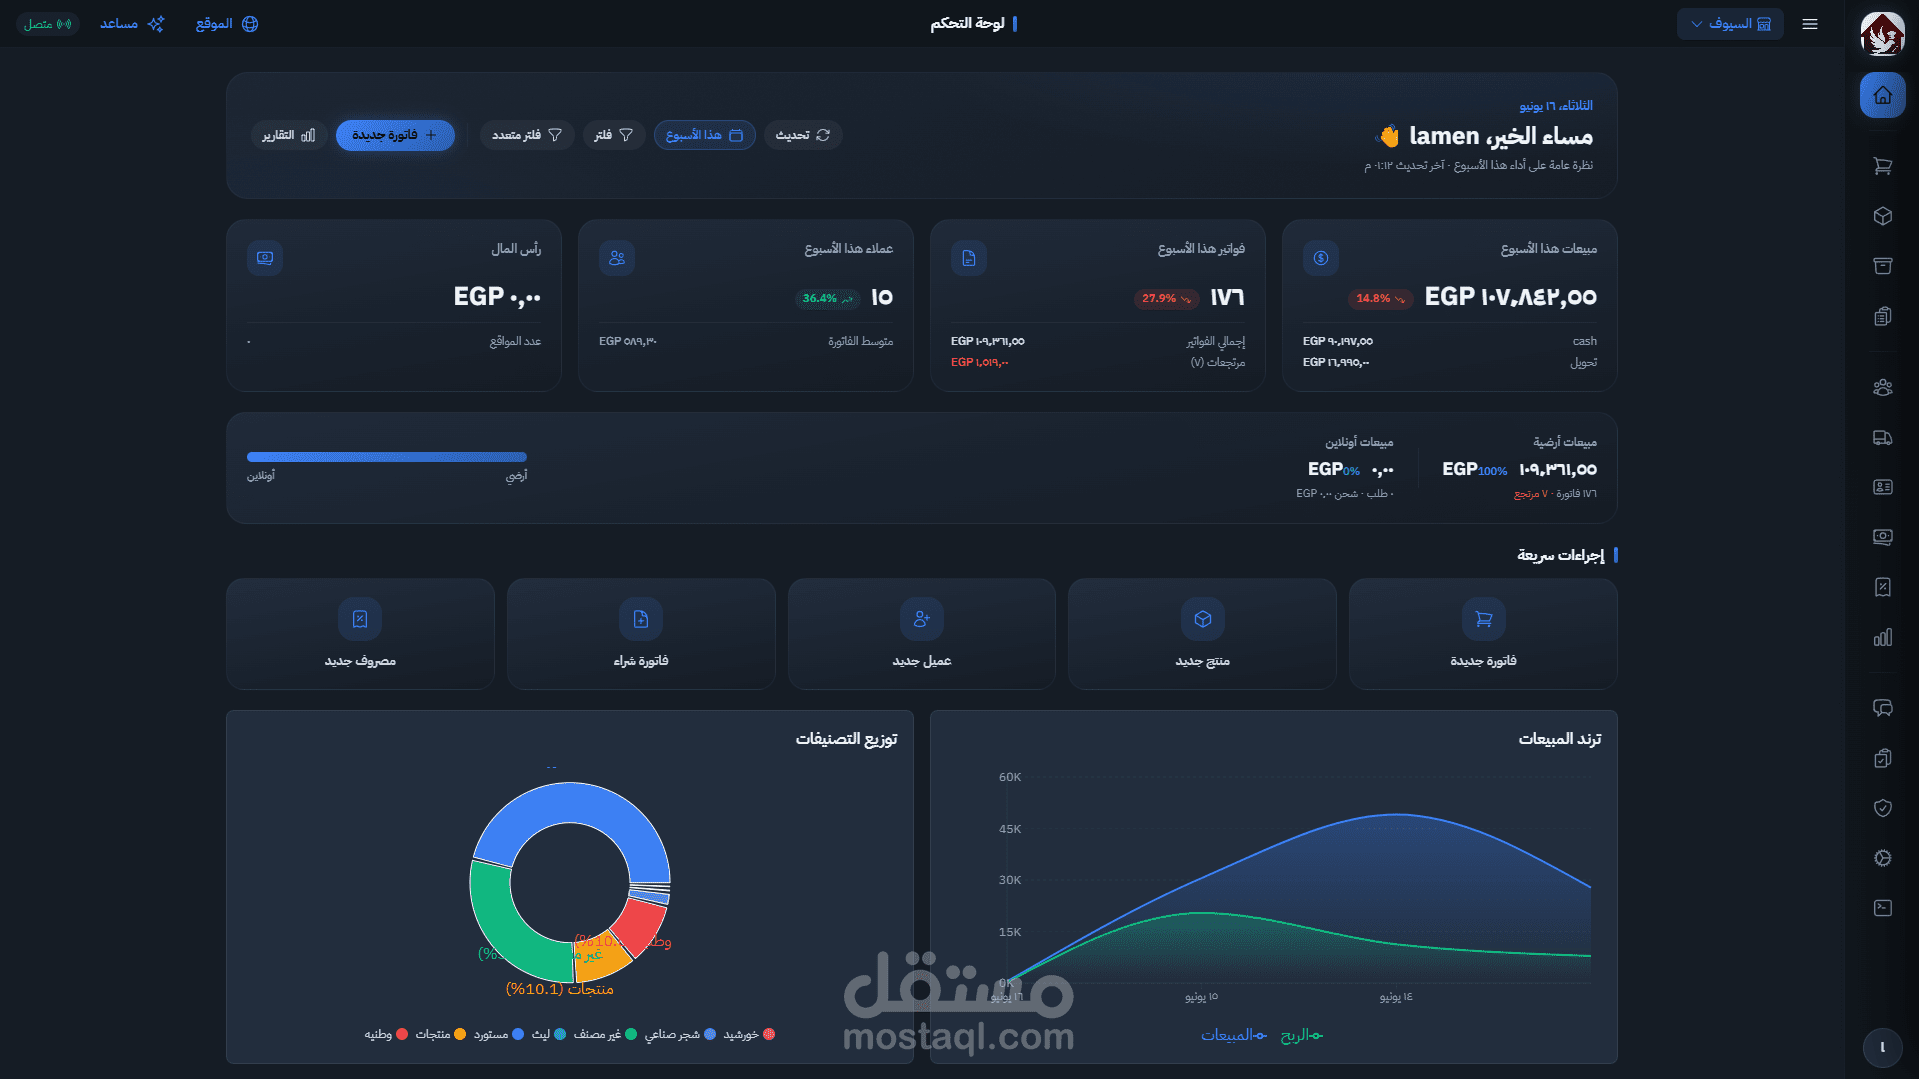The image size is (1919, 1079).
Task: Click the blue segment of donut chart
Action: click(x=570, y=802)
